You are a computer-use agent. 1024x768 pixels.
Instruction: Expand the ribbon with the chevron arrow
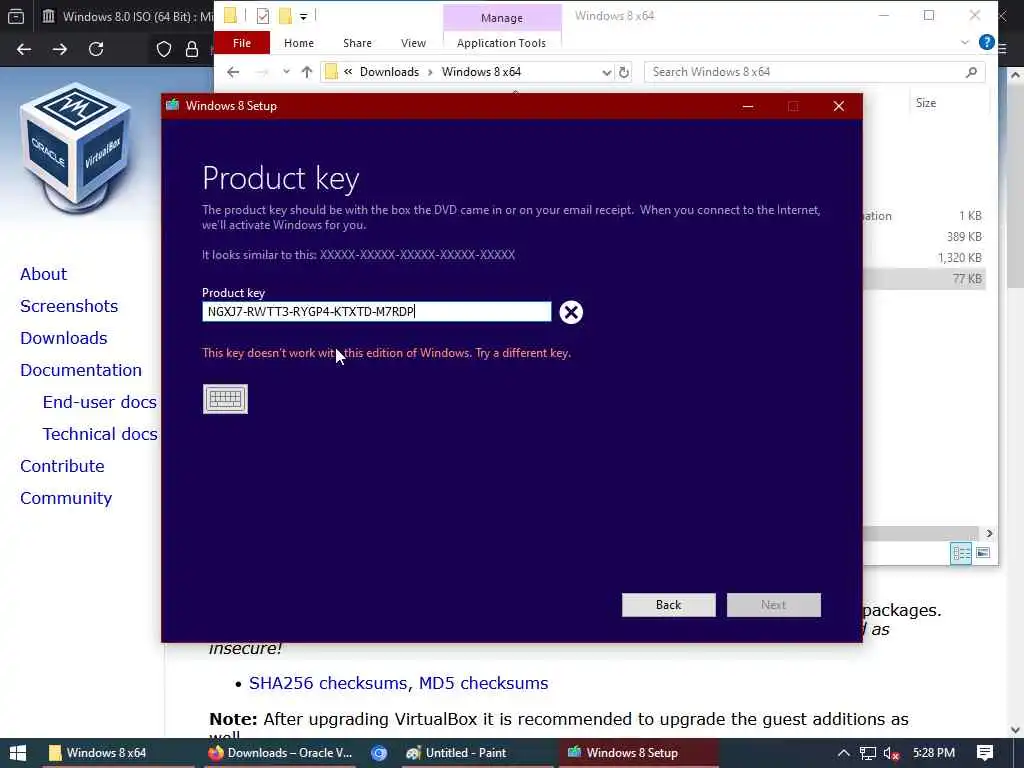pyautogui.click(x=965, y=42)
